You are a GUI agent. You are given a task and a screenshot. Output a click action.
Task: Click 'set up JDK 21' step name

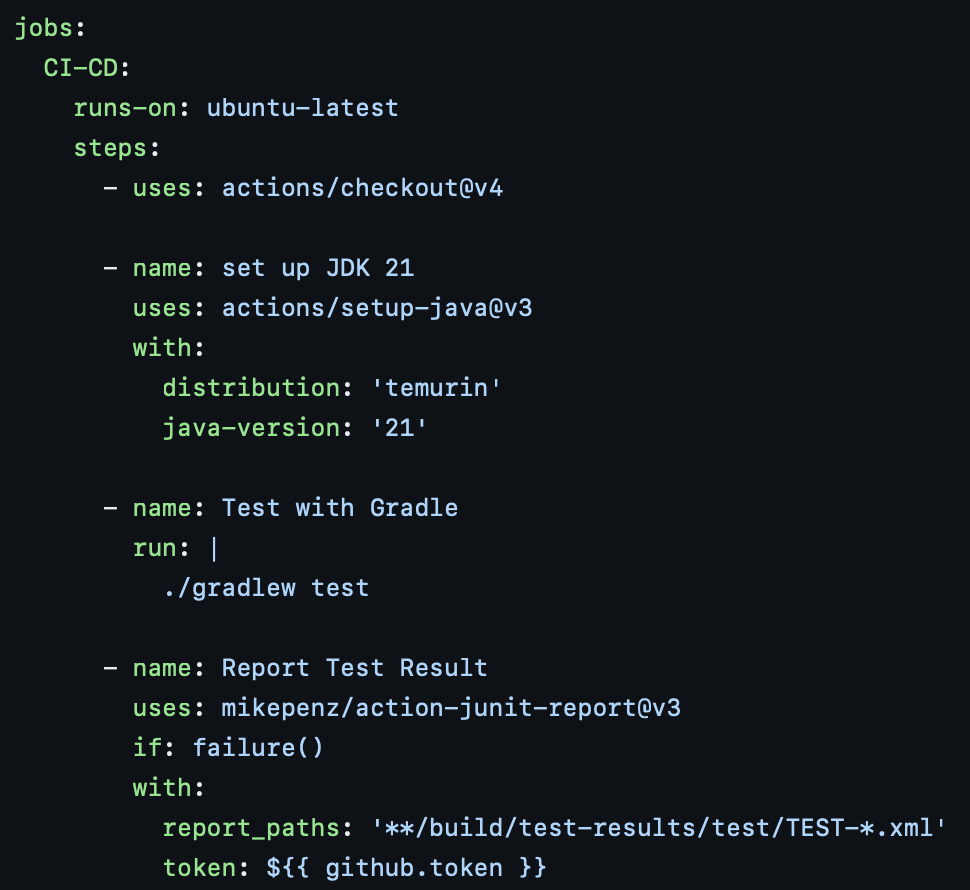(318, 268)
